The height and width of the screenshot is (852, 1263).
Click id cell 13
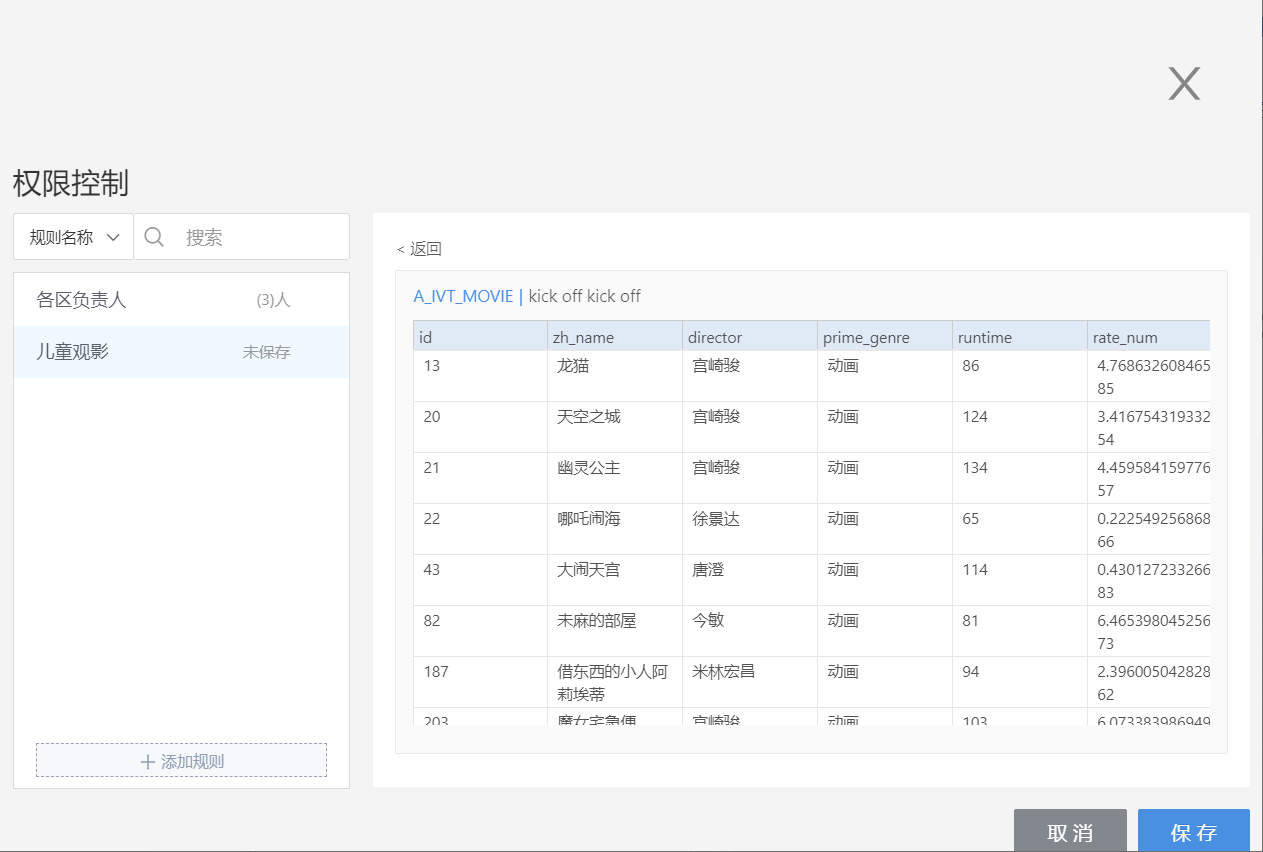(480, 377)
